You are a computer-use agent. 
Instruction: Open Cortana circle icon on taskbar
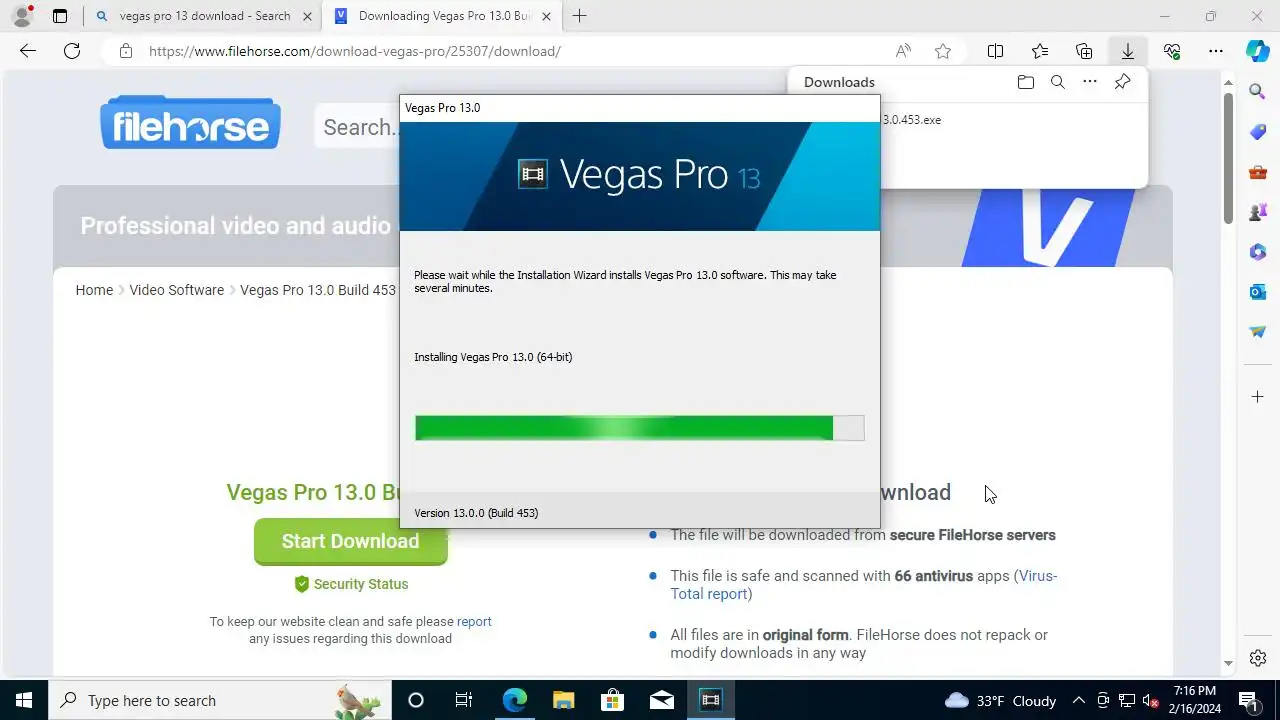click(x=416, y=700)
